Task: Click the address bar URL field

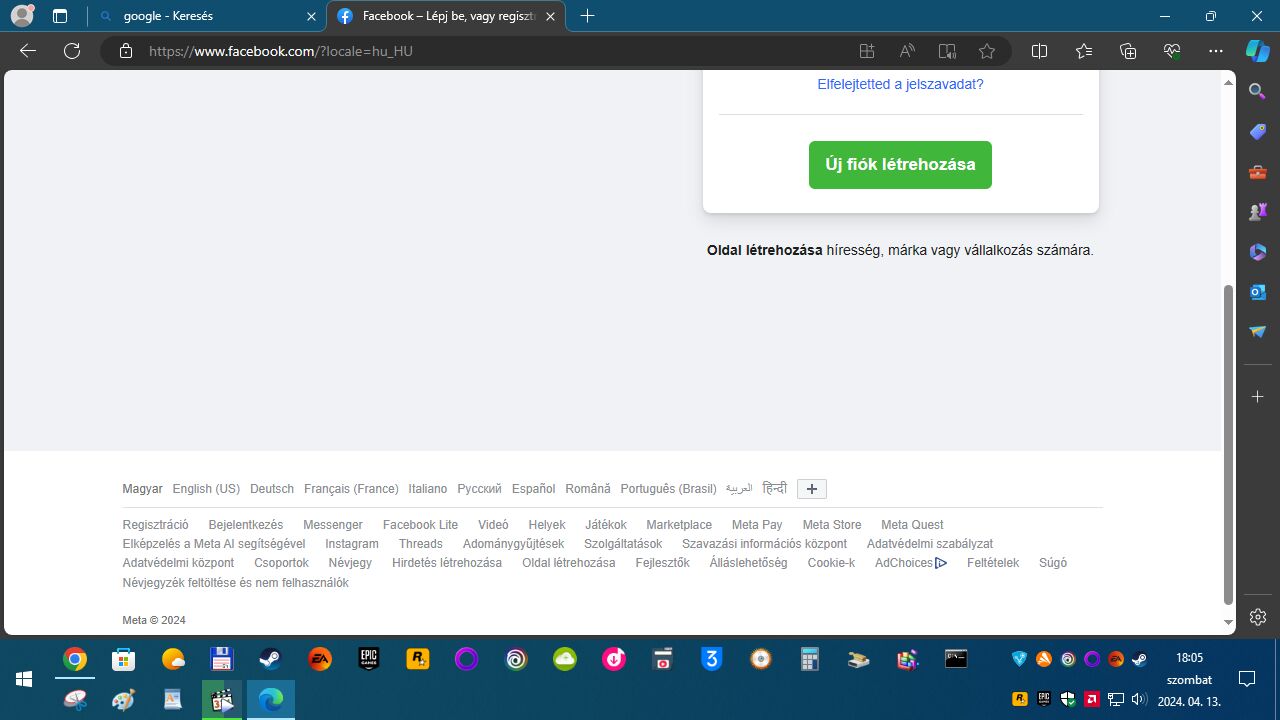Action: click(x=480, y=51)
